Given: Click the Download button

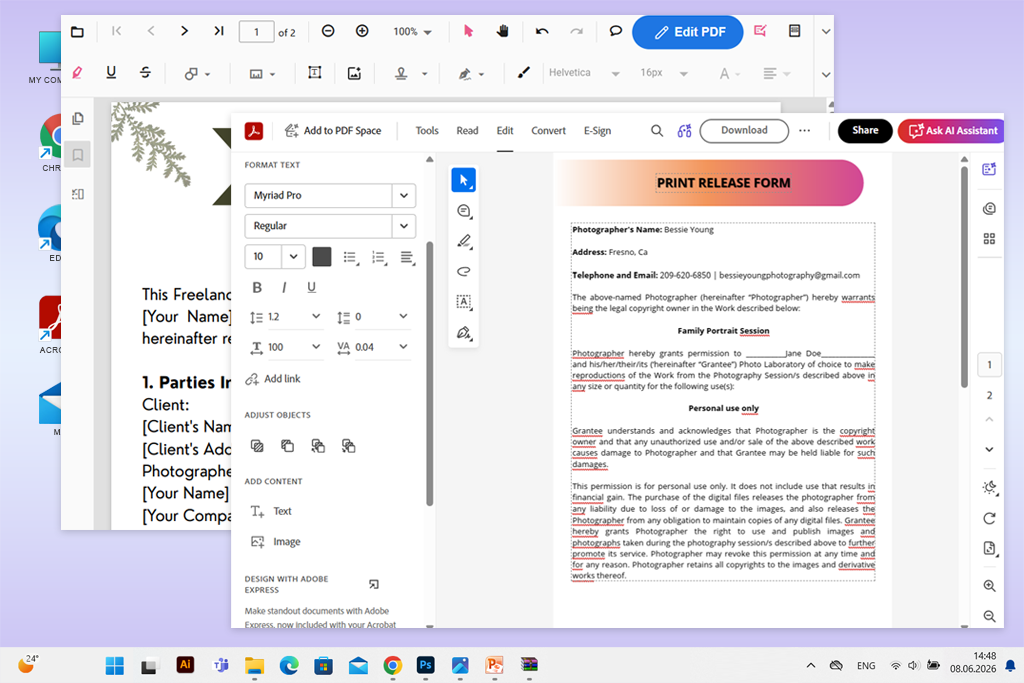Looking at the screenshot, I should click(744, 131).
